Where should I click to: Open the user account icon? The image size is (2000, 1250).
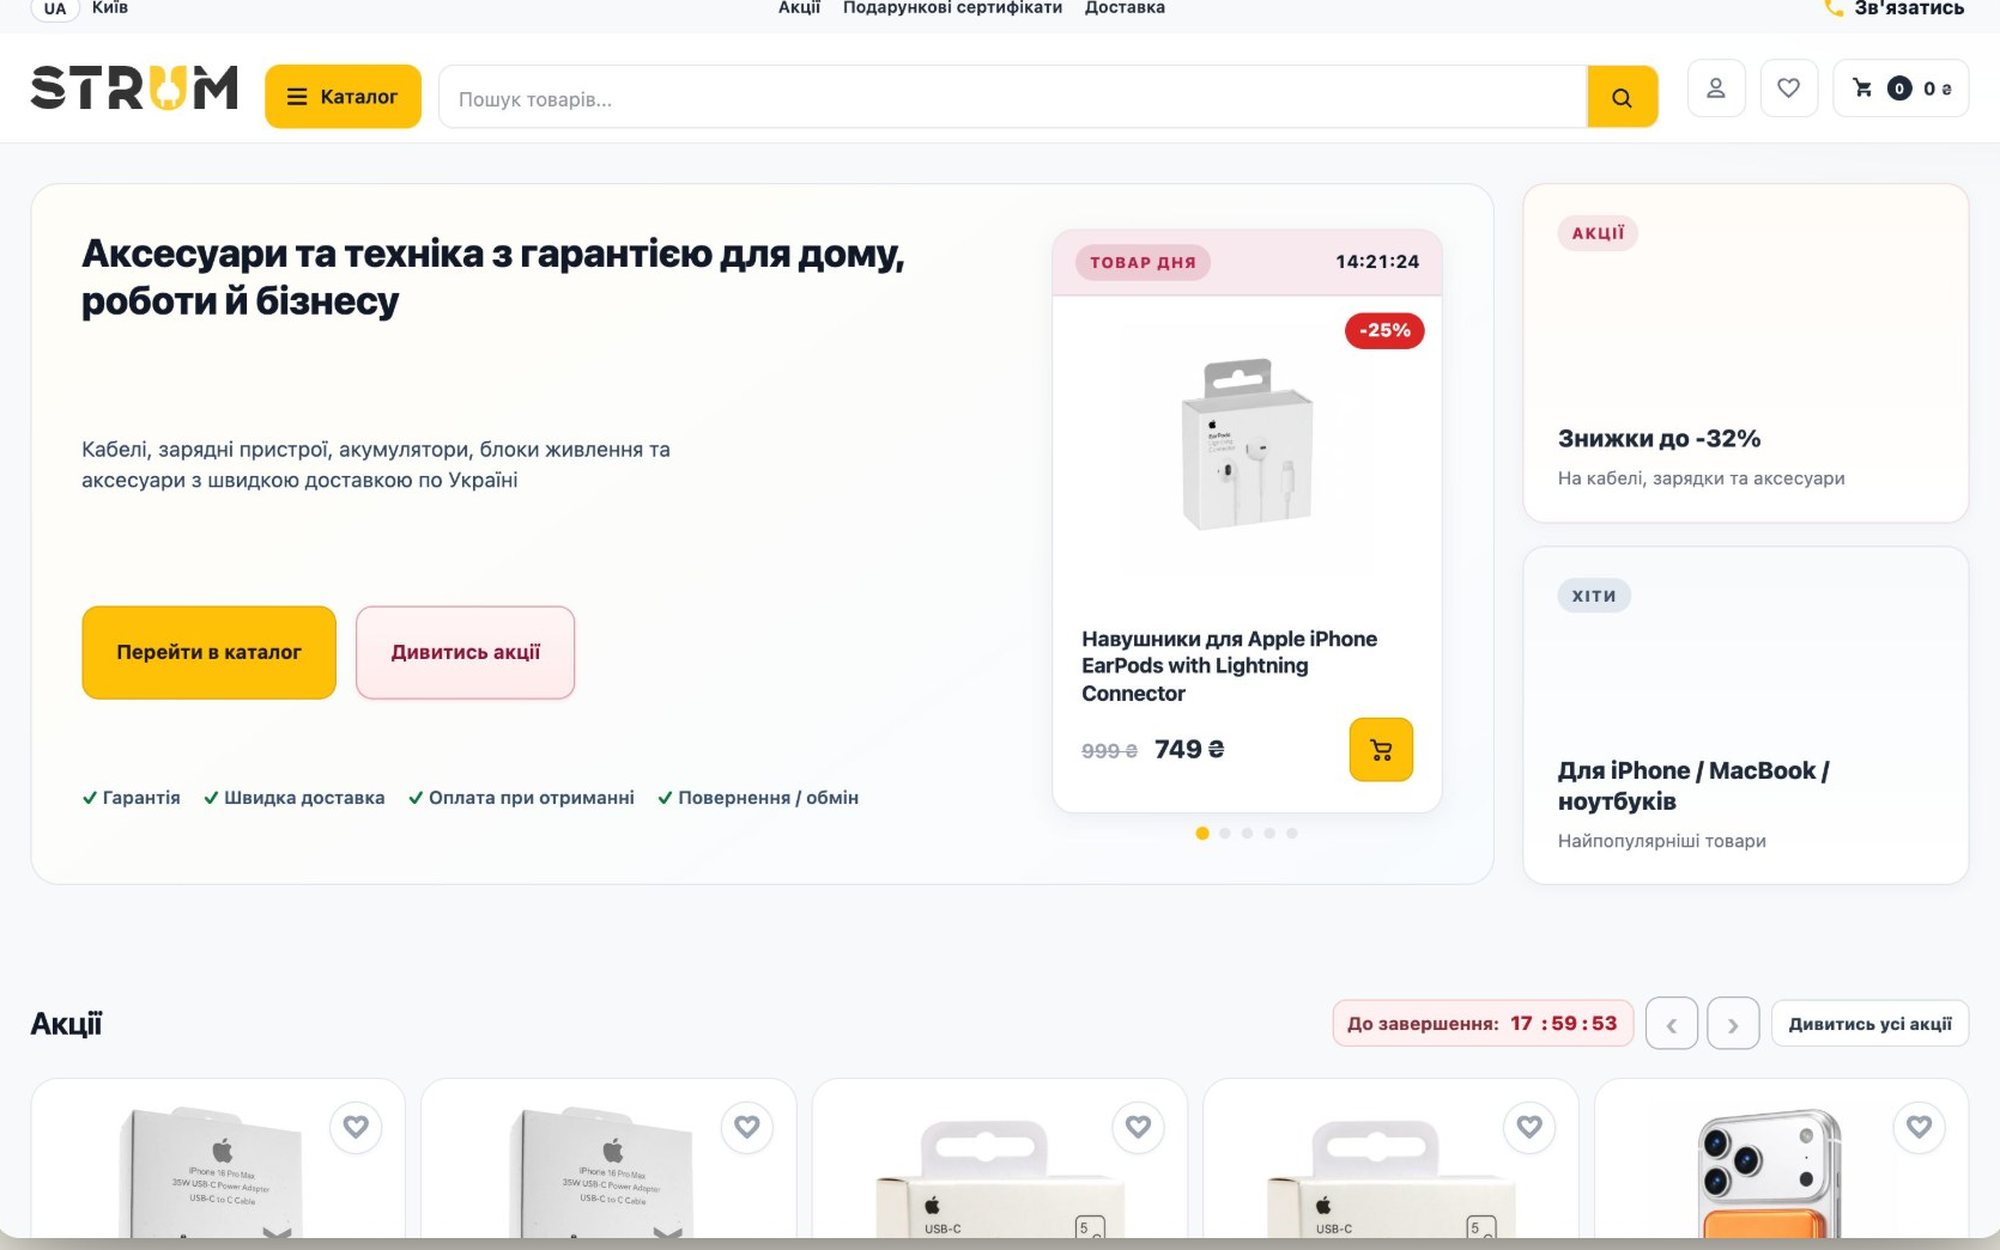coord(1716,88)
